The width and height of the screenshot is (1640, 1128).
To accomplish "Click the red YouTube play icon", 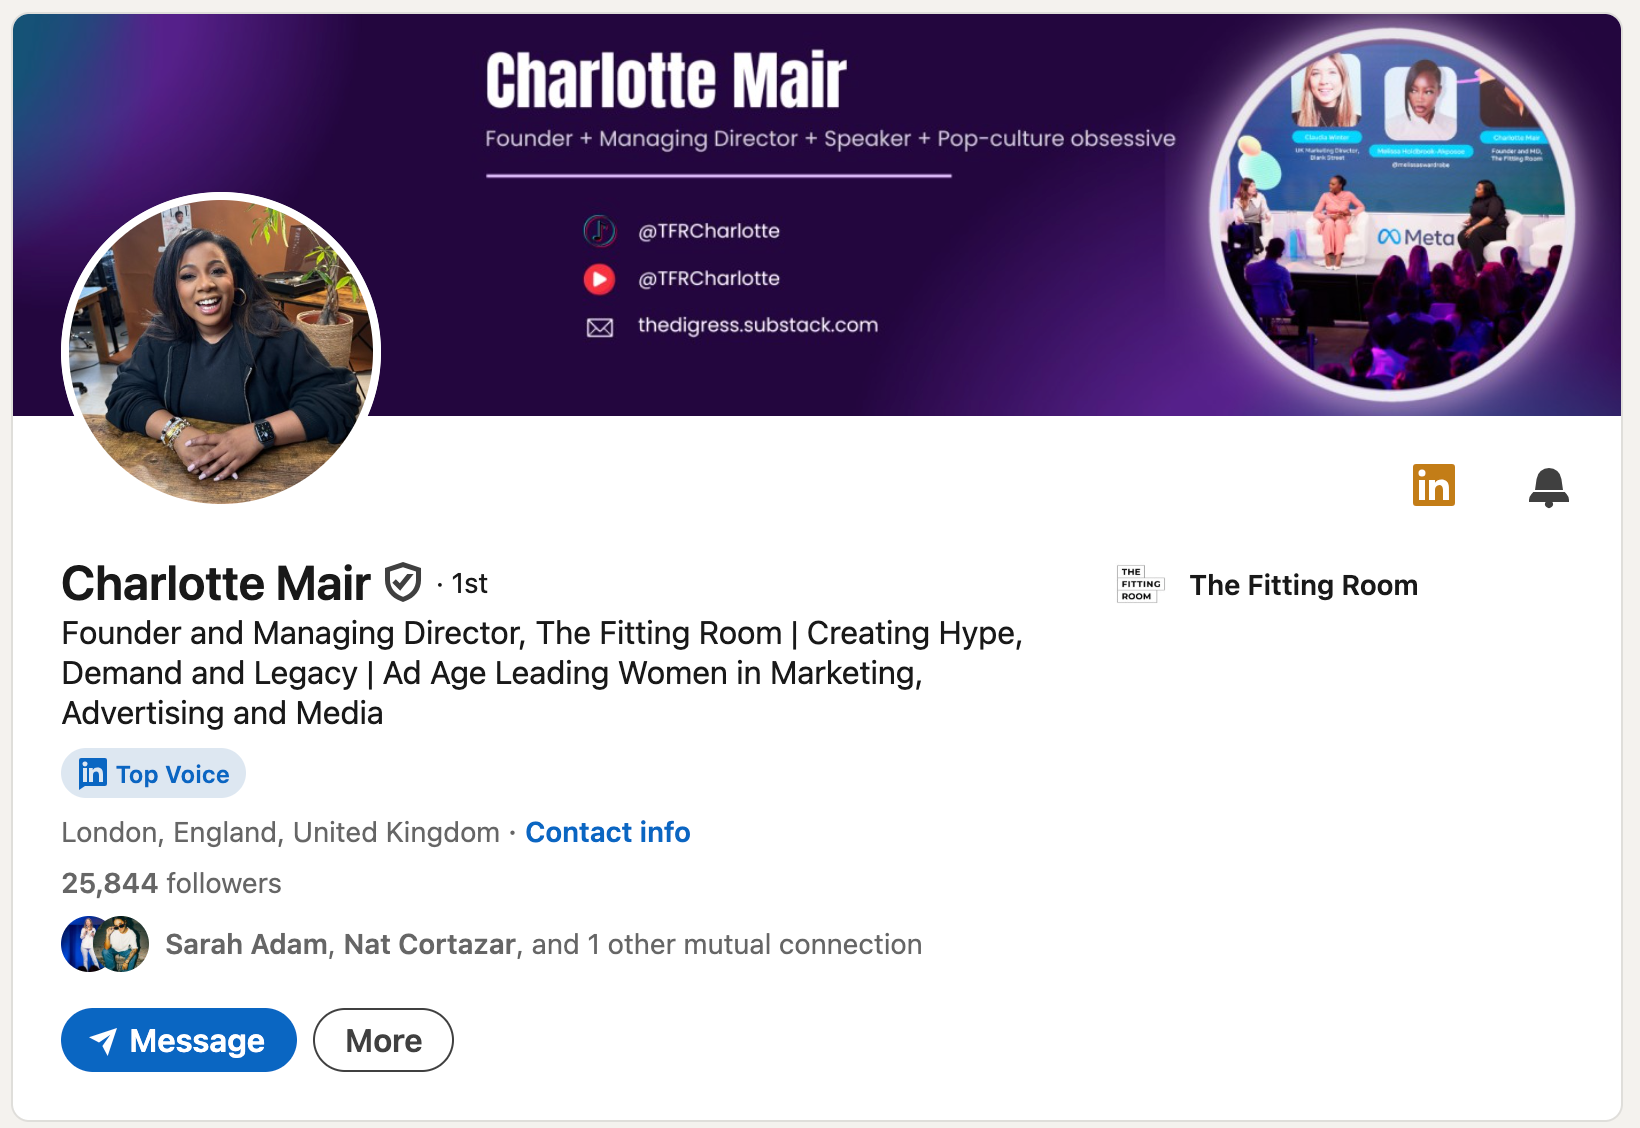I will [x=599, y=279].
